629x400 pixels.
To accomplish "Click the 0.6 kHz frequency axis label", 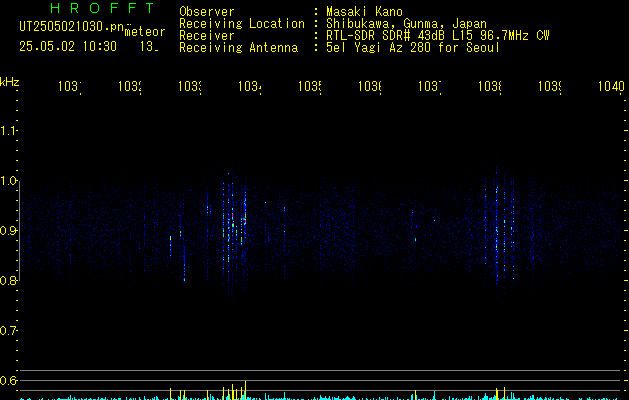I will (9, 380).
